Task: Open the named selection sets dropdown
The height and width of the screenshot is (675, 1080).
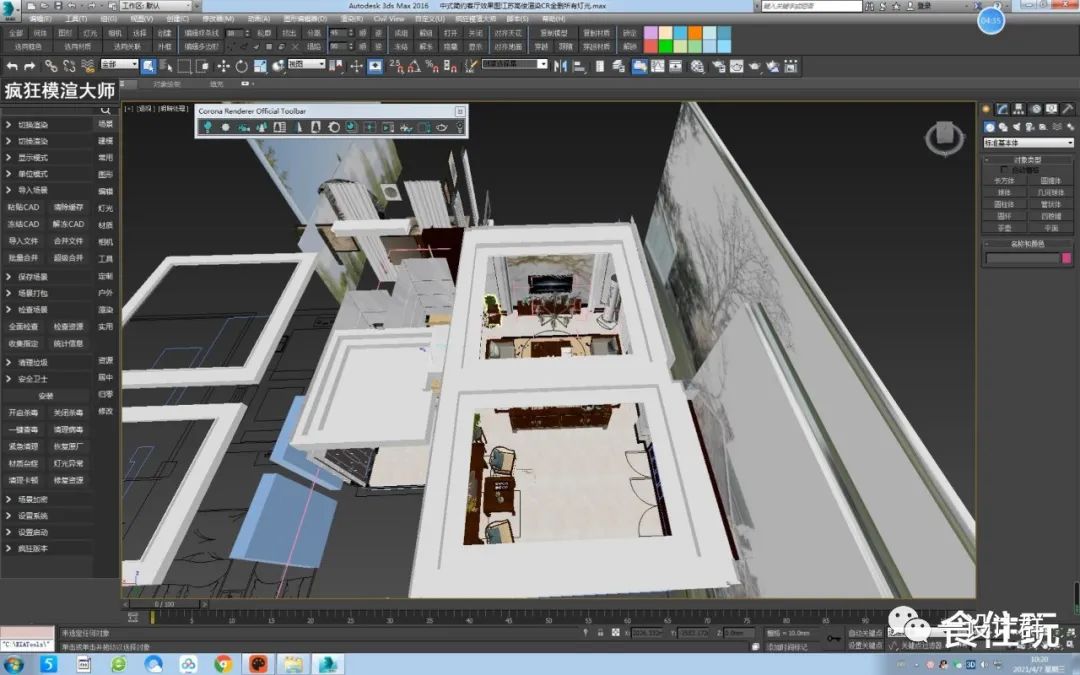Action: point(515,64)
